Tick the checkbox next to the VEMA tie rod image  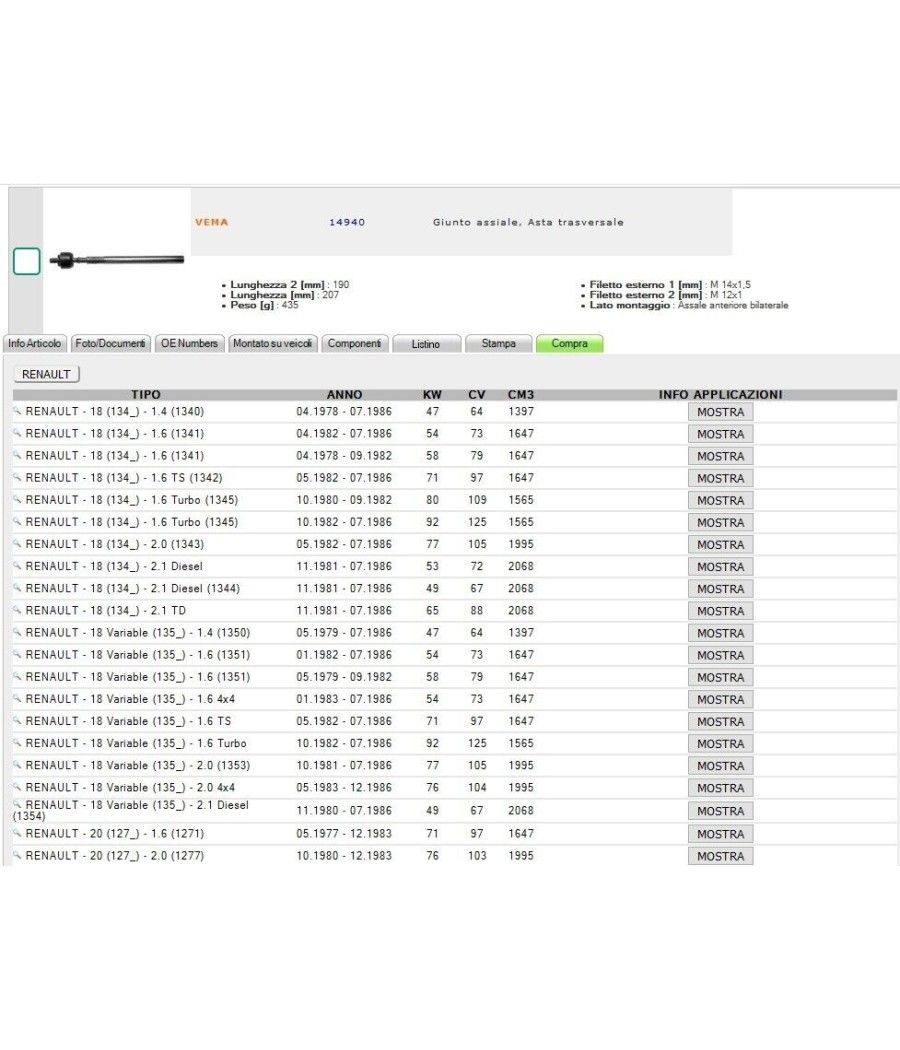click(27, 261)
